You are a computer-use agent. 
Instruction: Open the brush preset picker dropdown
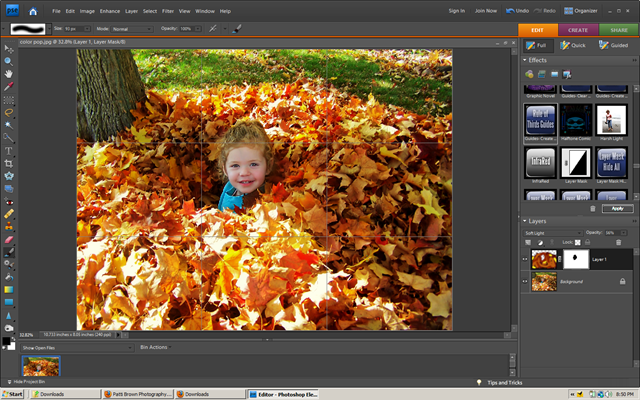[49, 29]
